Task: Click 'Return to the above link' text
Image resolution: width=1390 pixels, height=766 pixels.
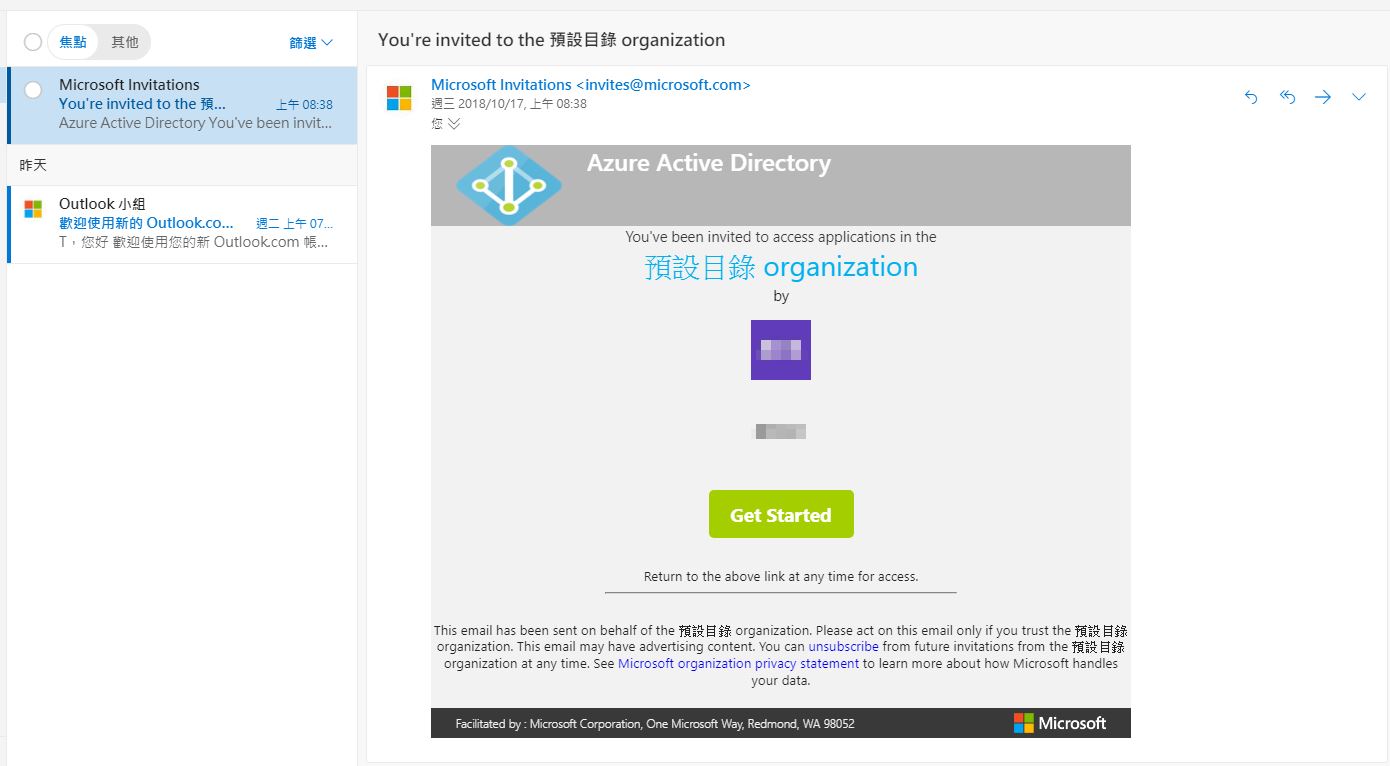Action: click(781, 576)
